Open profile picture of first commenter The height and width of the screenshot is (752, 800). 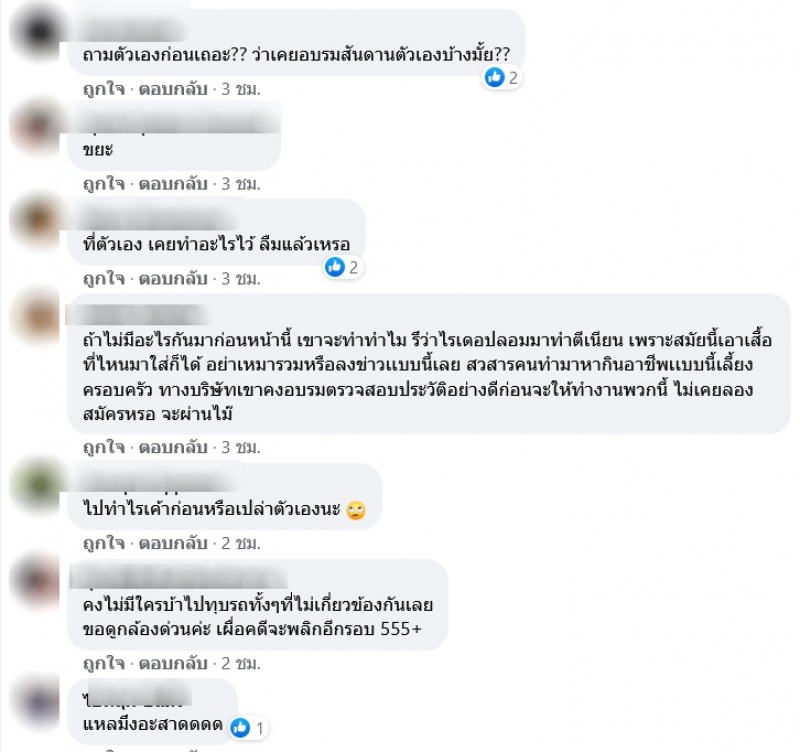click(37, 32)
